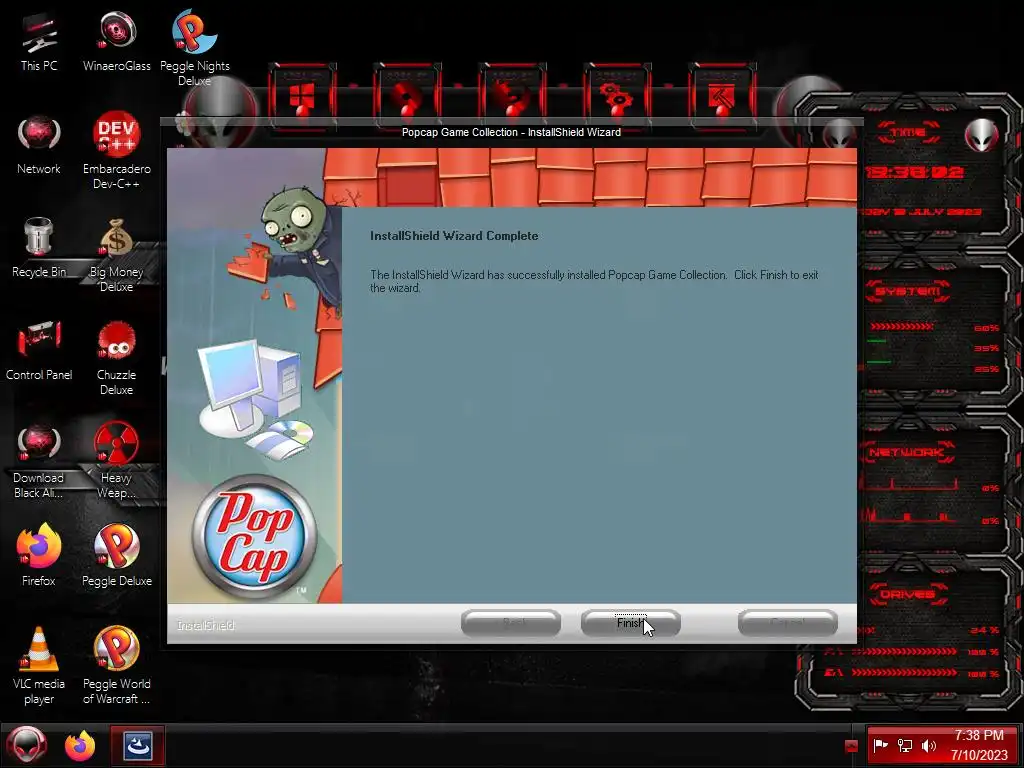Open the Action Center flag tray icon
Image resolution: width=1024 pixels, height=768 pixels.
coord(880,746)
